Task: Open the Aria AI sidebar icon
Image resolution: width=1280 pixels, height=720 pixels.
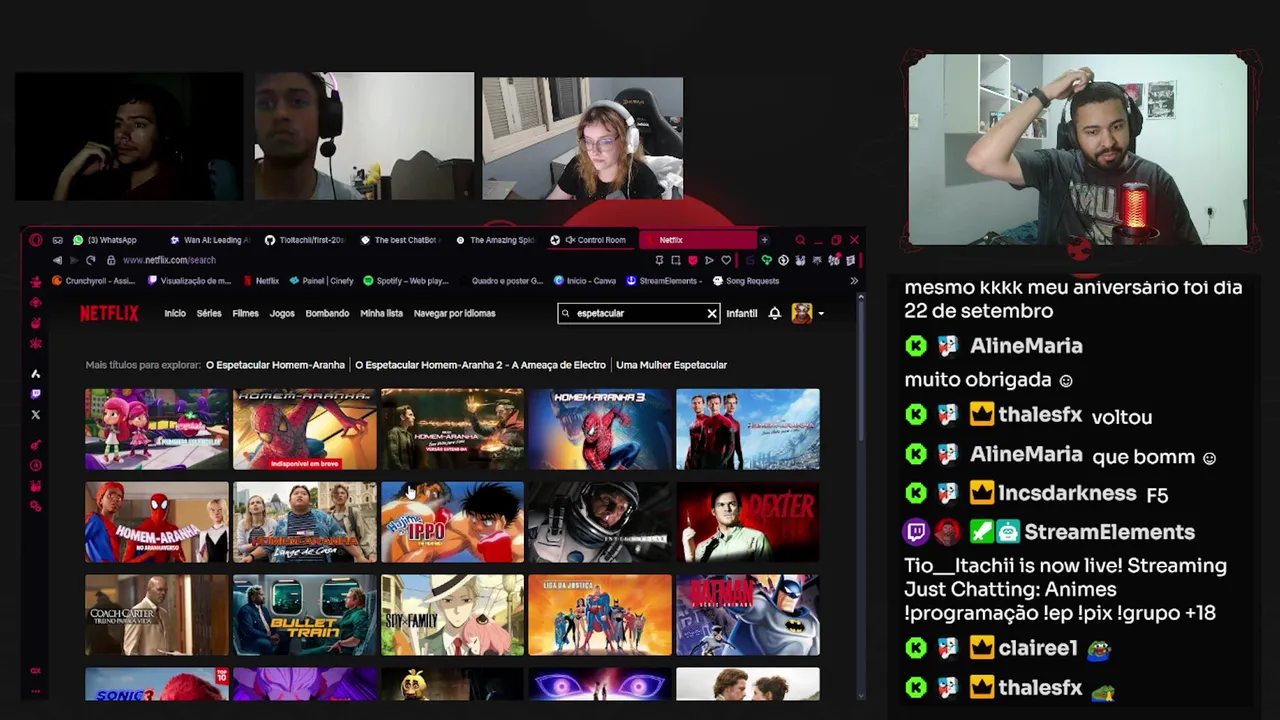Action: pyautogui.click(x=36, y=373)
